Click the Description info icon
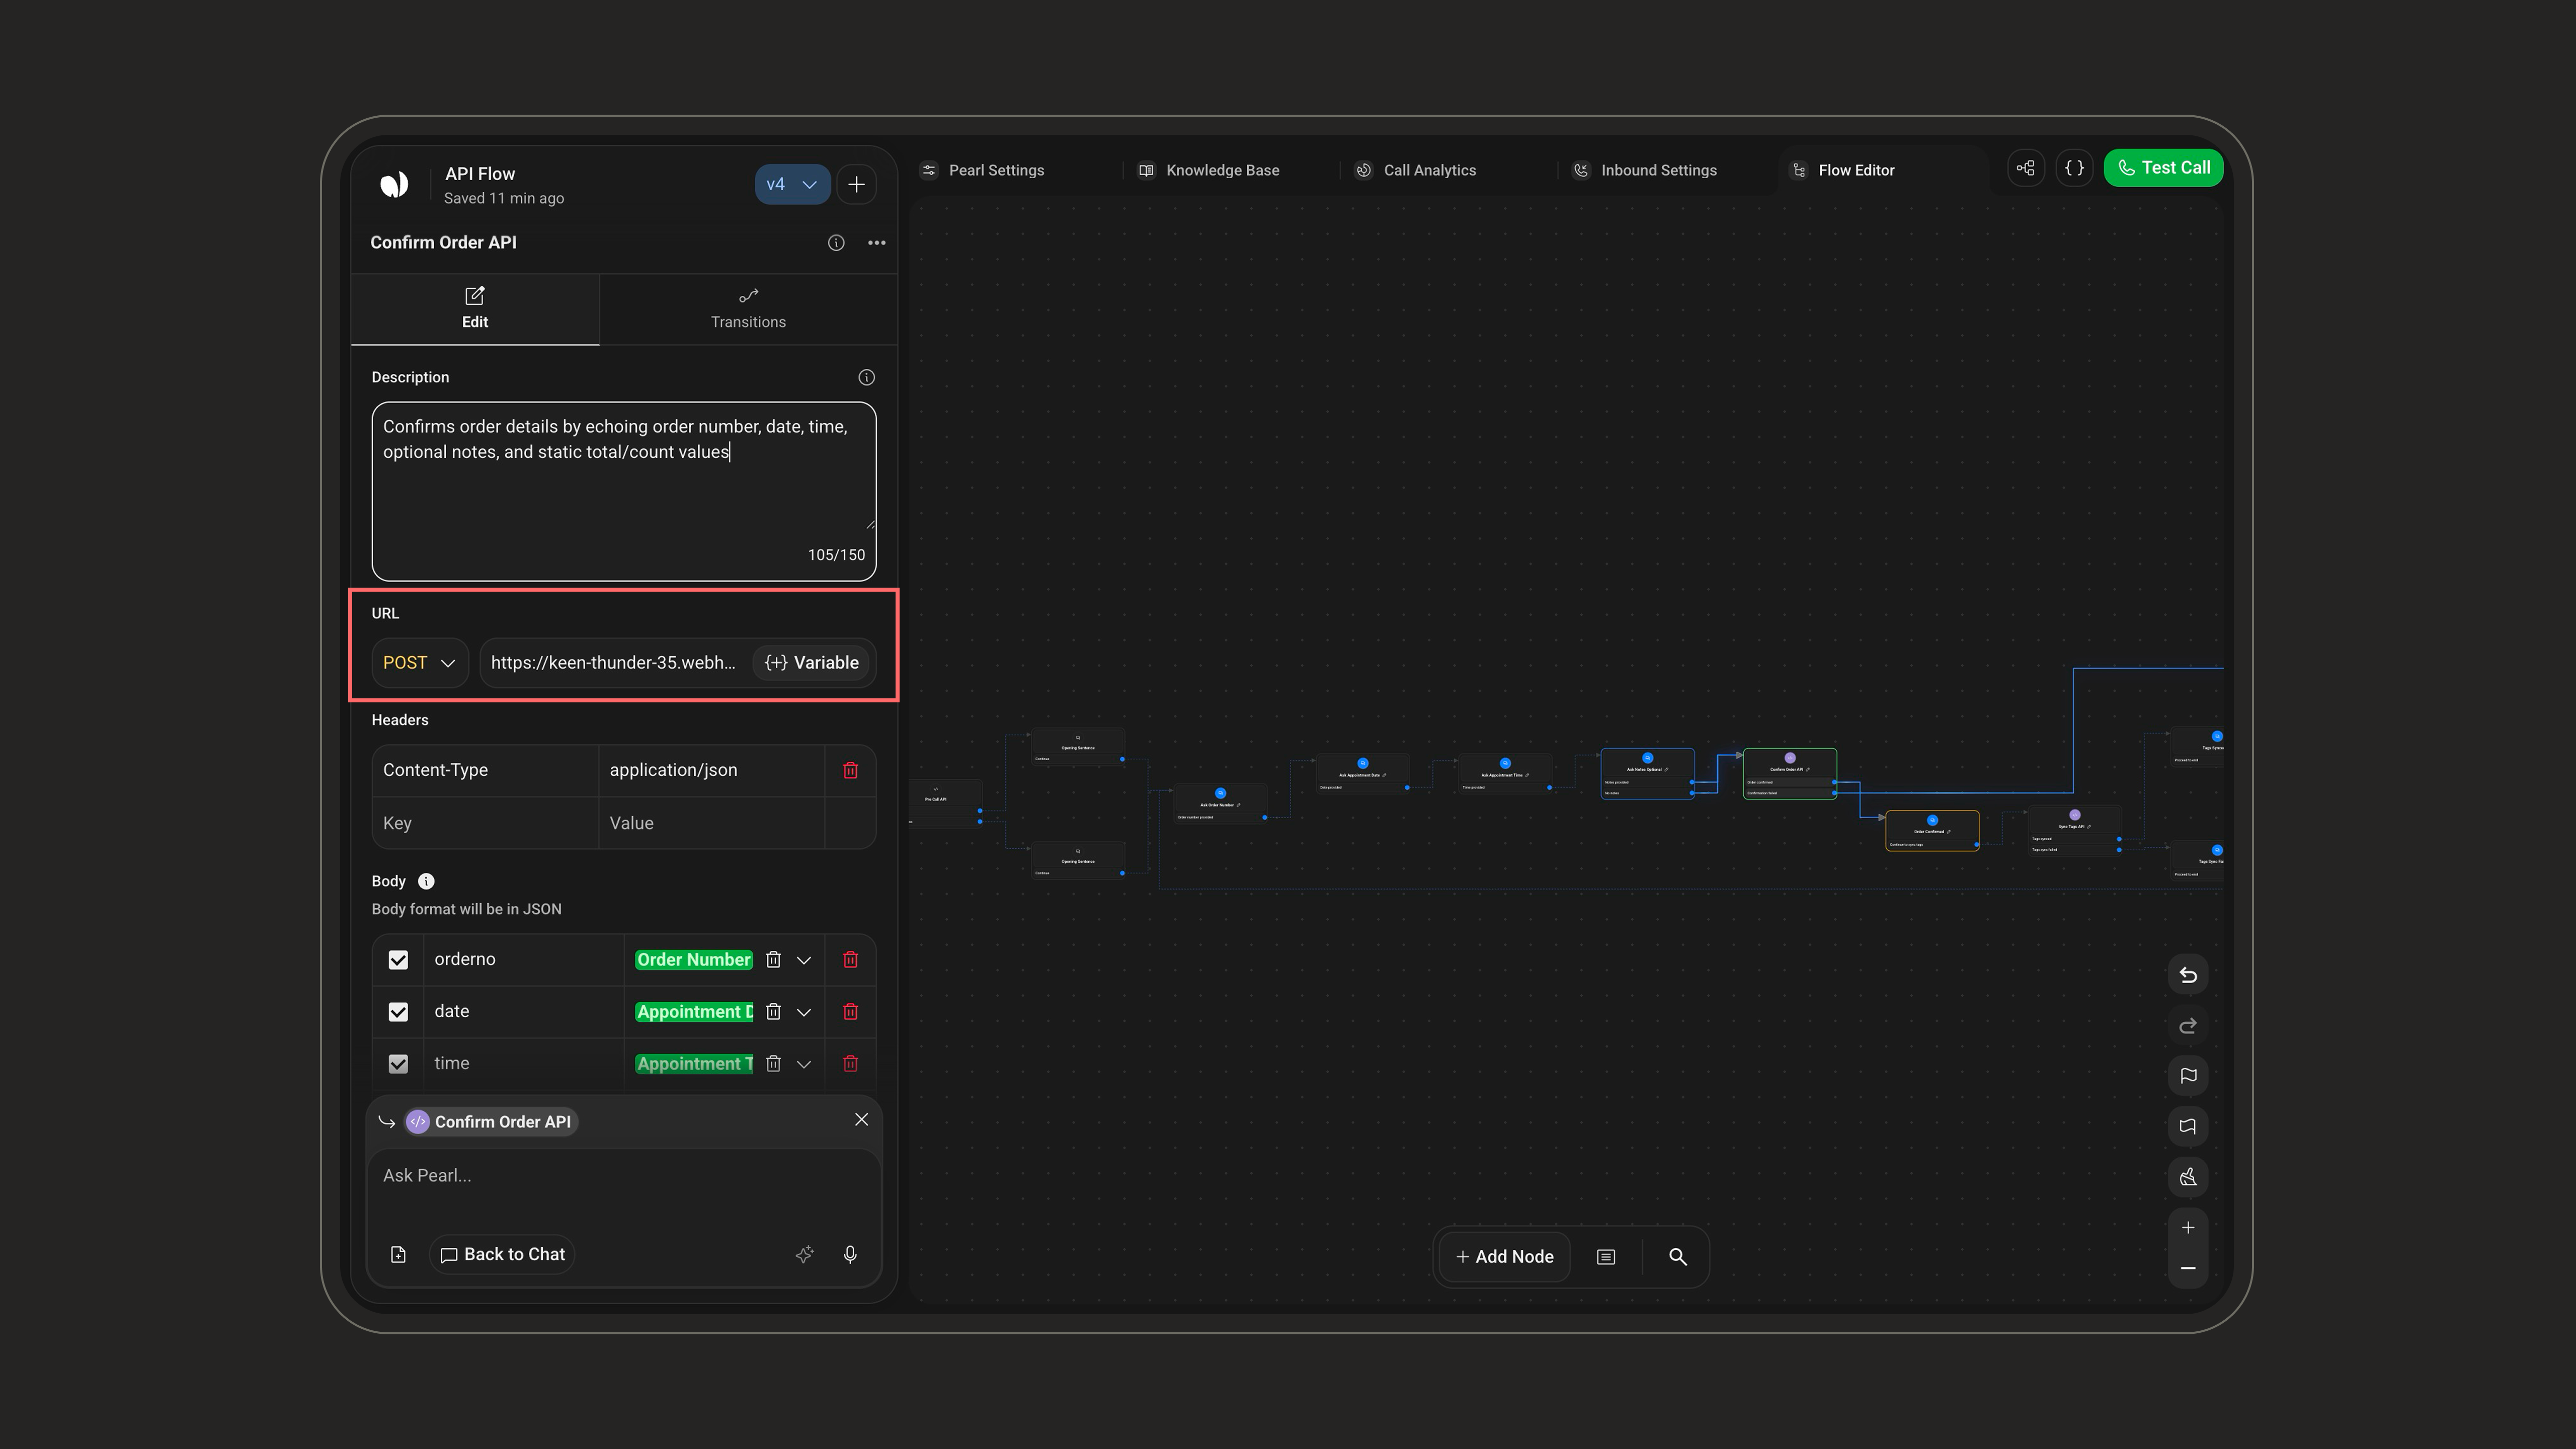 point(866,378)
